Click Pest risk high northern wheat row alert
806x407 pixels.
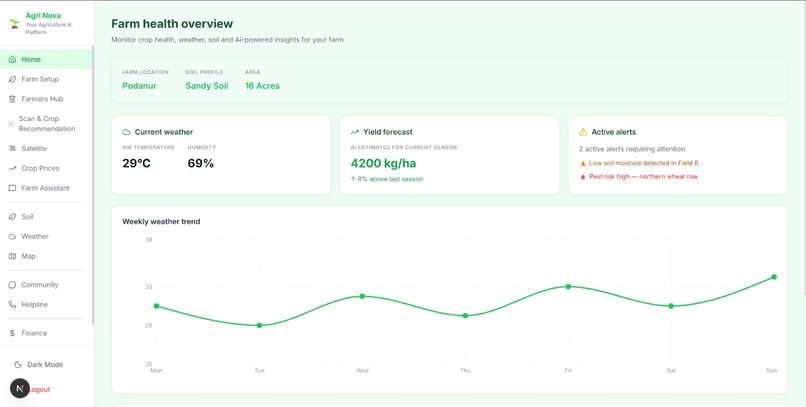[x=644, y=176]
